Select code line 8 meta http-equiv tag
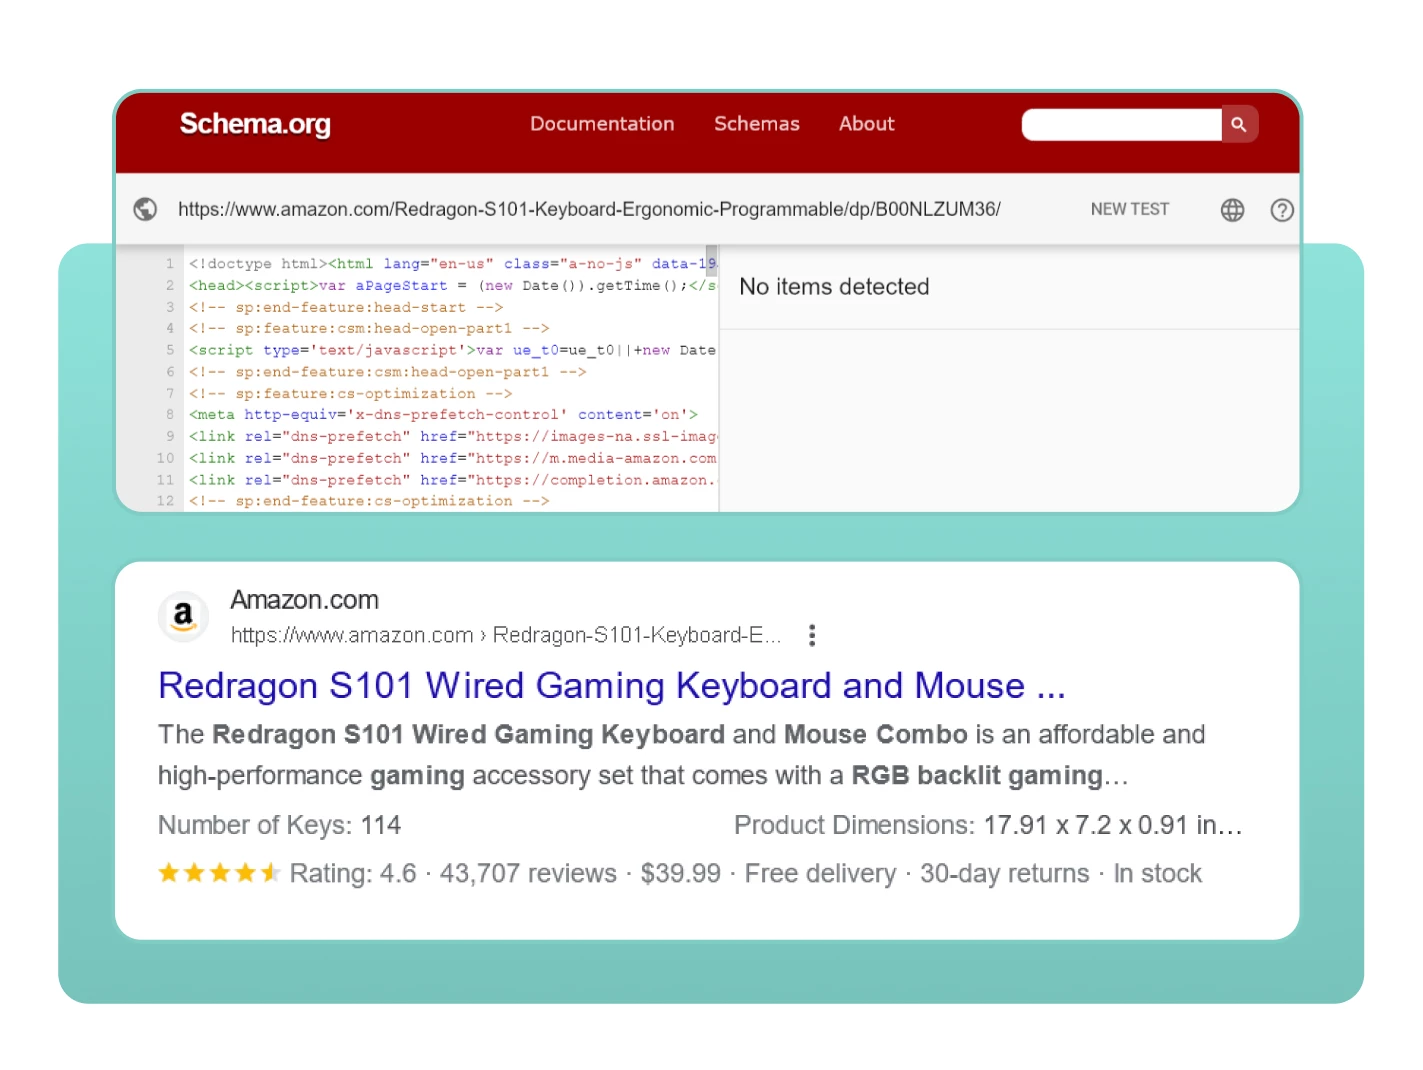This screenshot has width=1423, height=1070. pyautogui.click(x=443, y=415)
